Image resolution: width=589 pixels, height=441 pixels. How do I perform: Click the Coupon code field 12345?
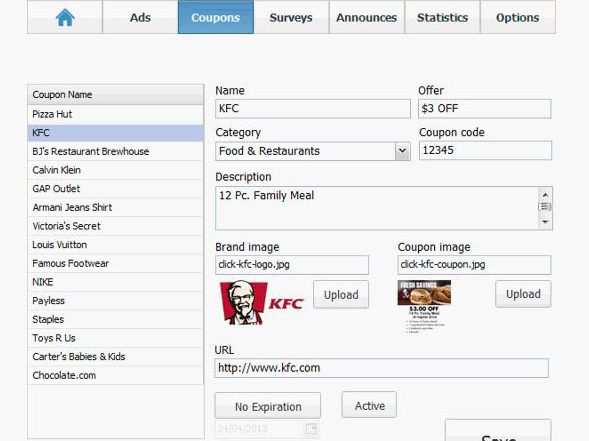click(485, 150)
